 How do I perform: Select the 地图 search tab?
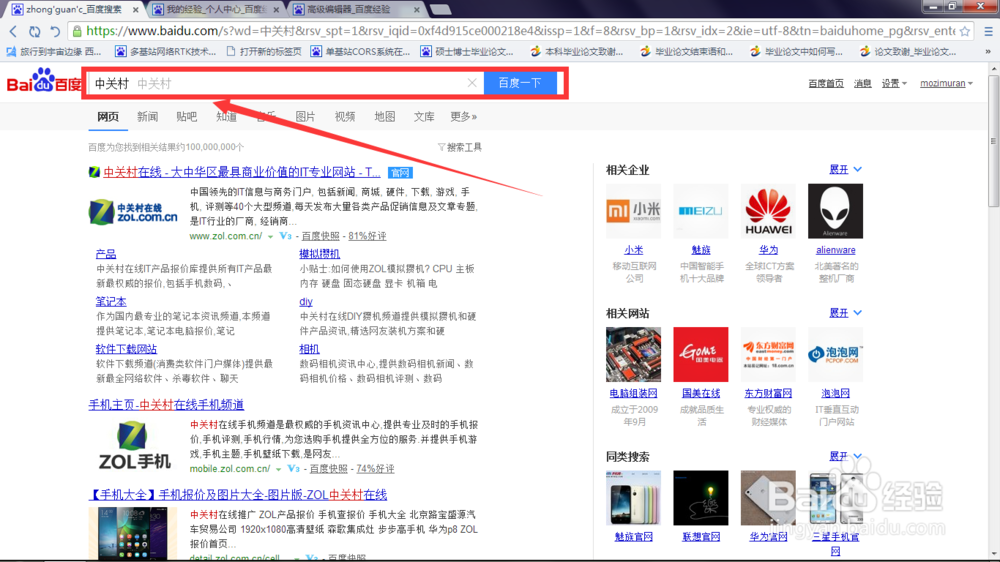pyautogui.click(x=385, y=117)
